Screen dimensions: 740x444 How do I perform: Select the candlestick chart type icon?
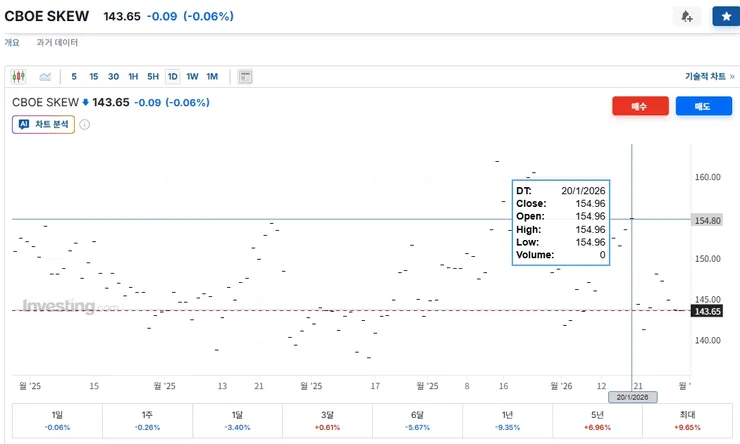[18, 76]
